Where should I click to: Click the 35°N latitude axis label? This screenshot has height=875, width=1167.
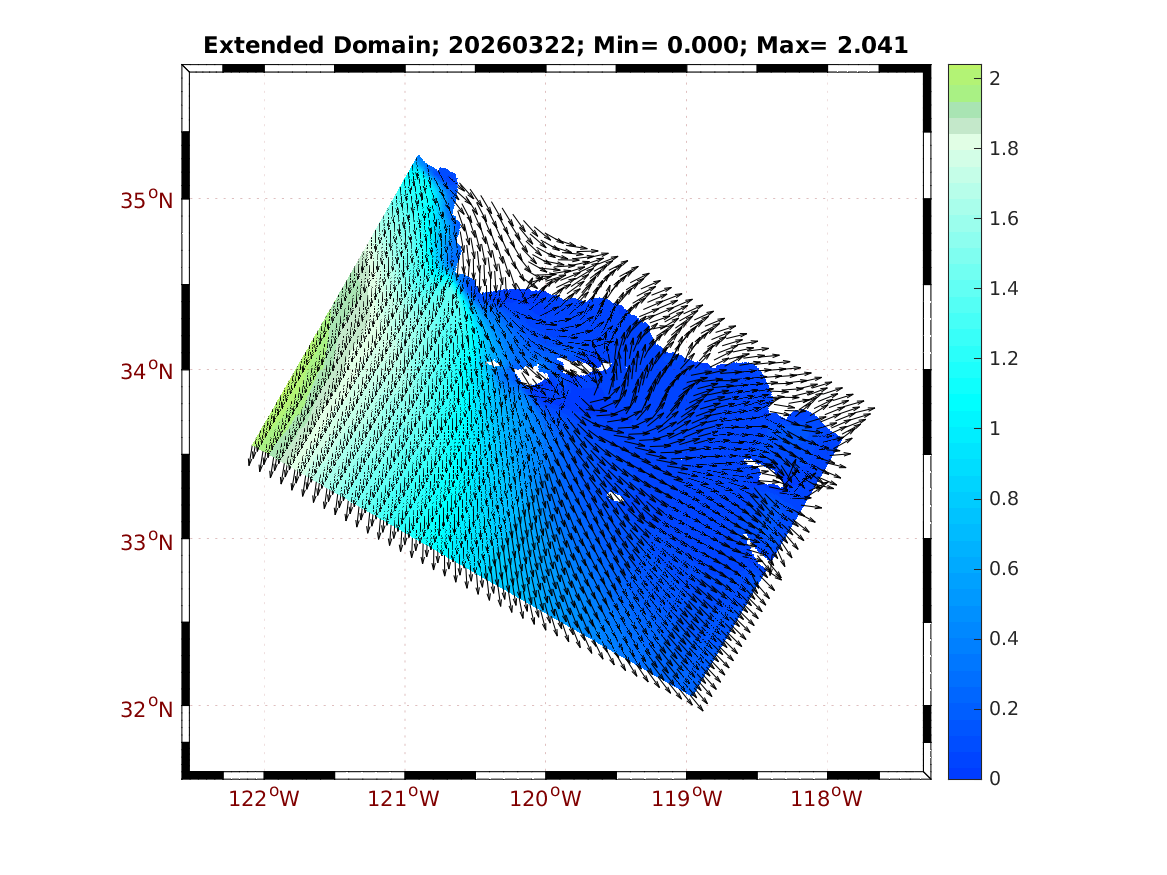tap(147, 200)
